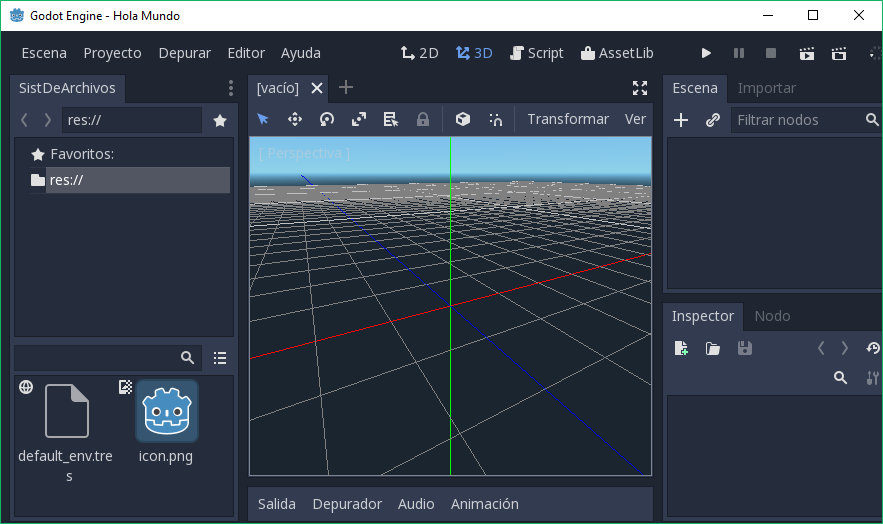Search properties in the Inspector
This screenshot has height=524, width=883.
pyautogui.click(x=840, y=378)
